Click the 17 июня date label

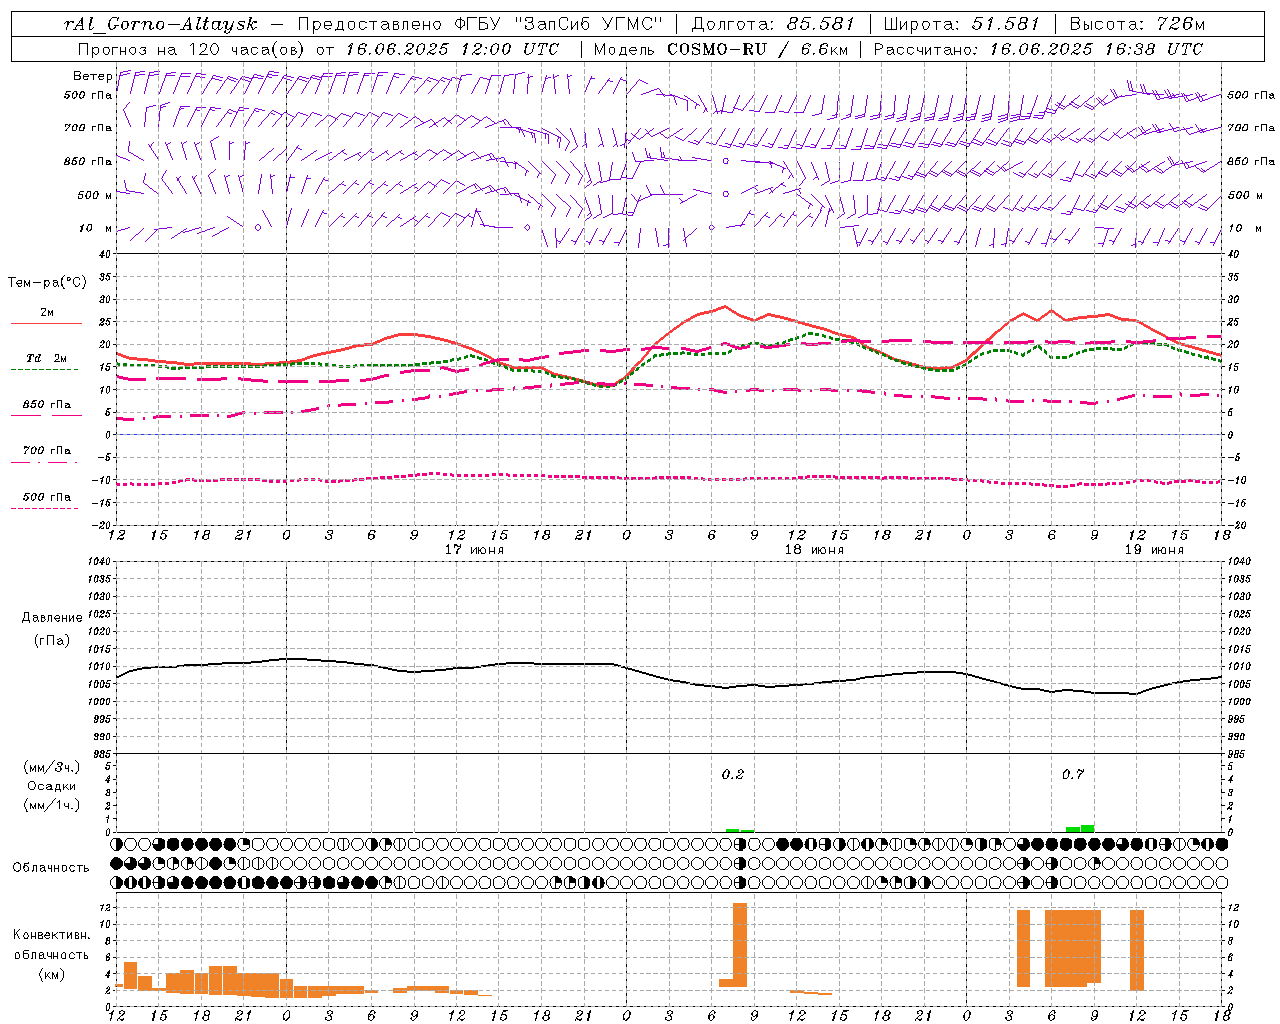474,550
